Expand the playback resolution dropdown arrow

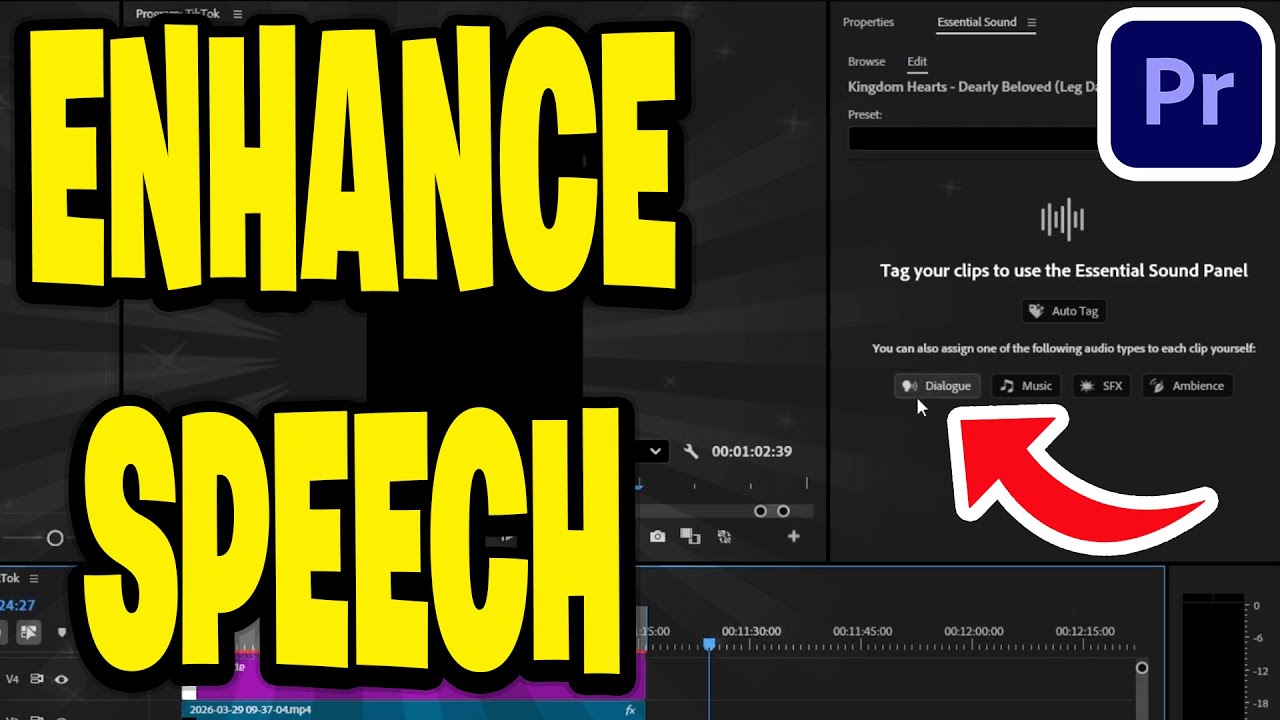pos(655,451)
